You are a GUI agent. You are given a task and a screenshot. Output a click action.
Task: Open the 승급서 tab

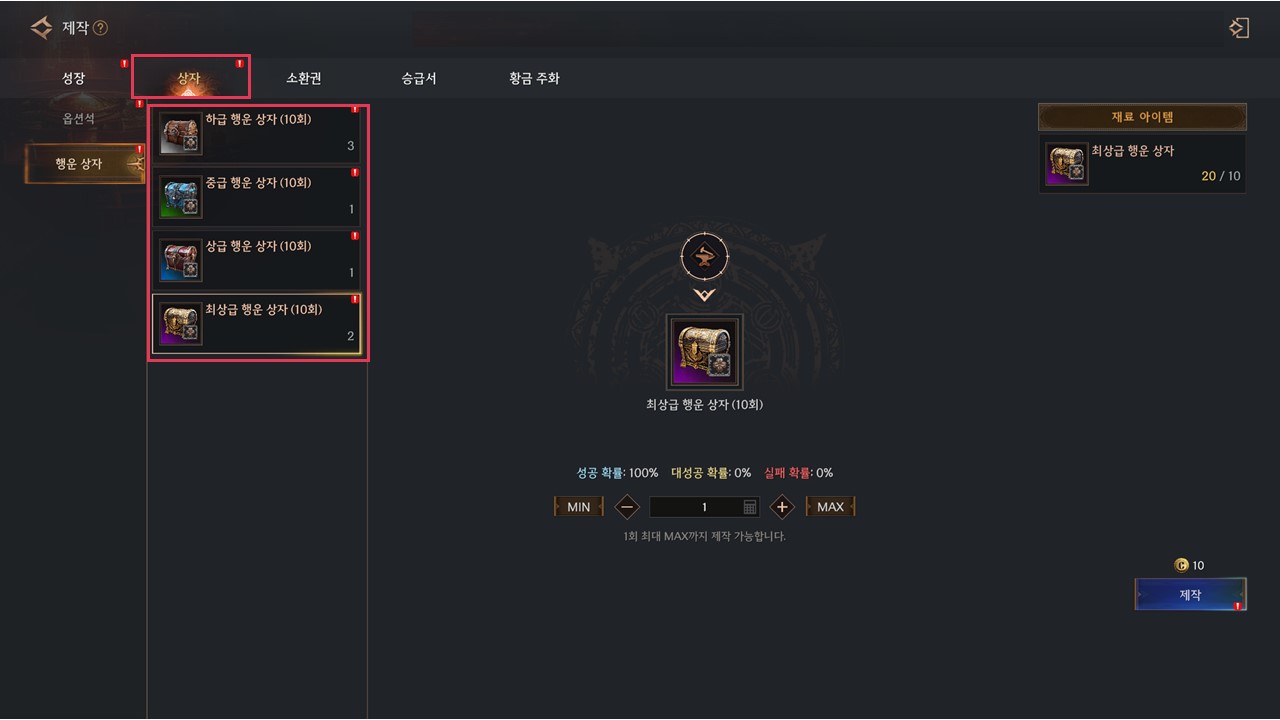click(419, 78)
